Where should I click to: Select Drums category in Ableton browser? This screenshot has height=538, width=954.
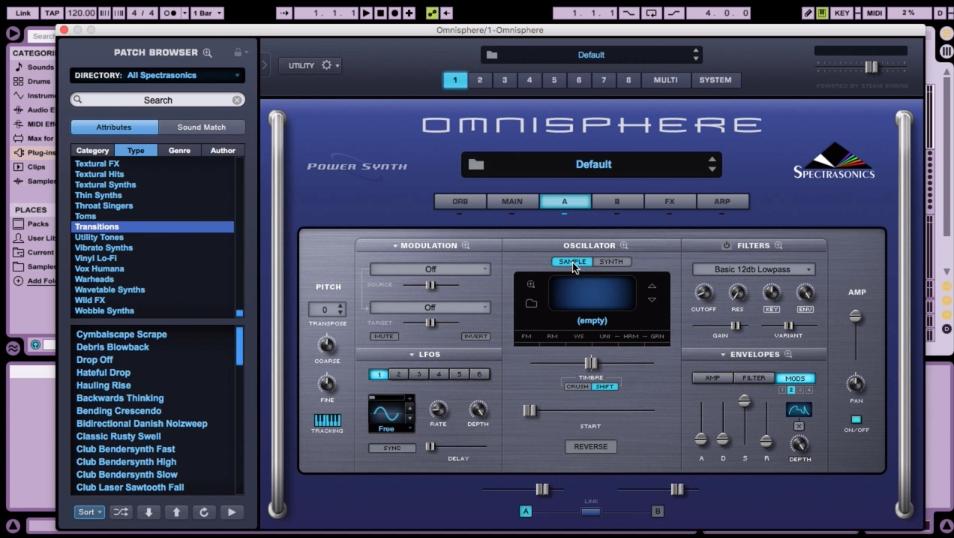(38, 81)
